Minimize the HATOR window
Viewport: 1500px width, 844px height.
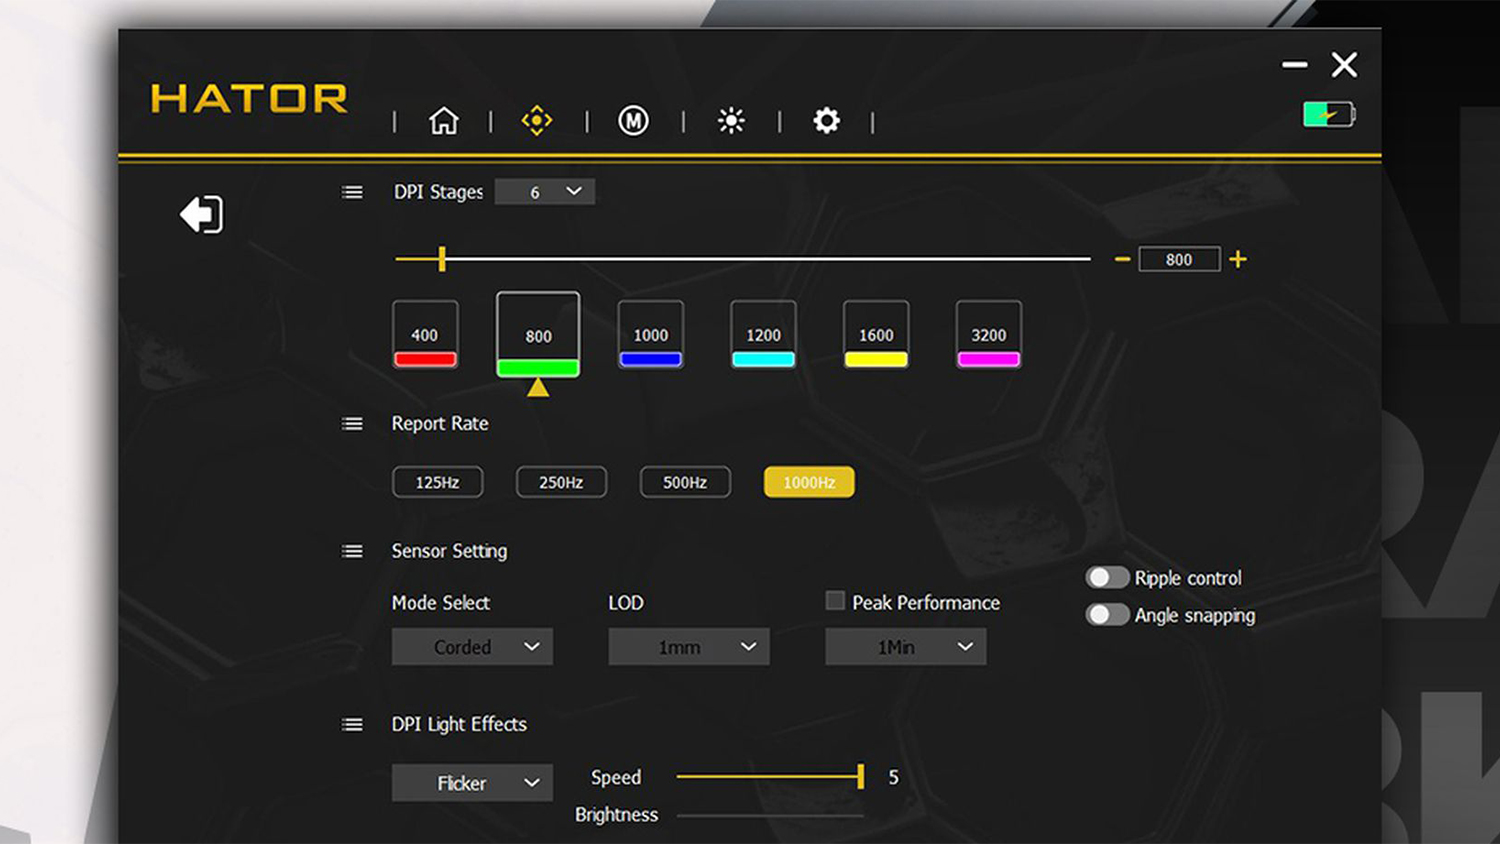(x=1295, y=65)
